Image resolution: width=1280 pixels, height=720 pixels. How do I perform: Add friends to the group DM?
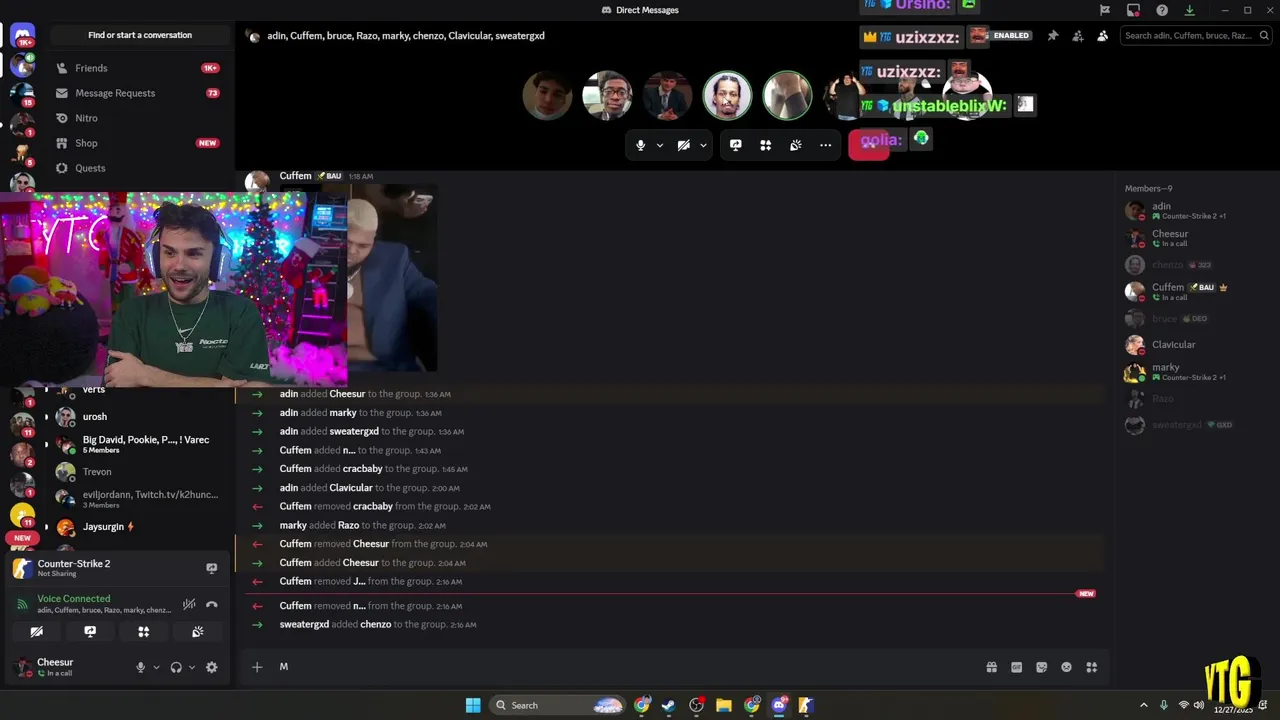click(x=1078, y=36)
